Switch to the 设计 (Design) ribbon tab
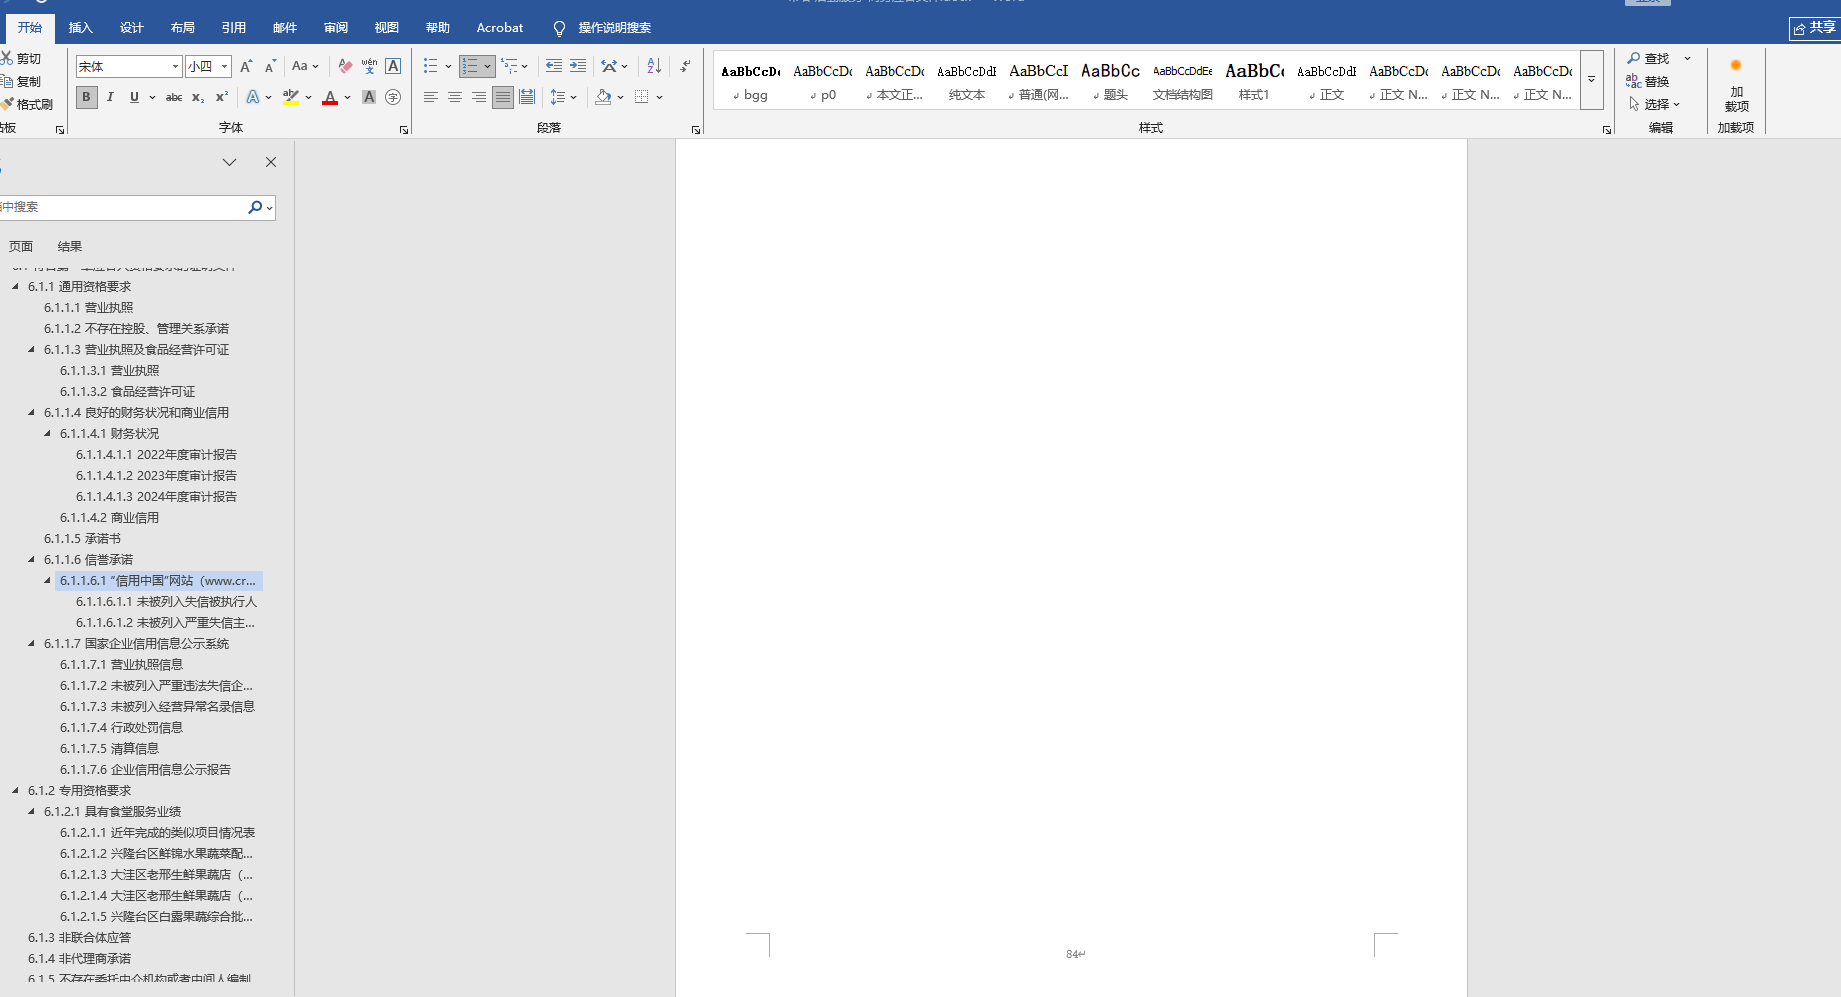 [132, 28]
